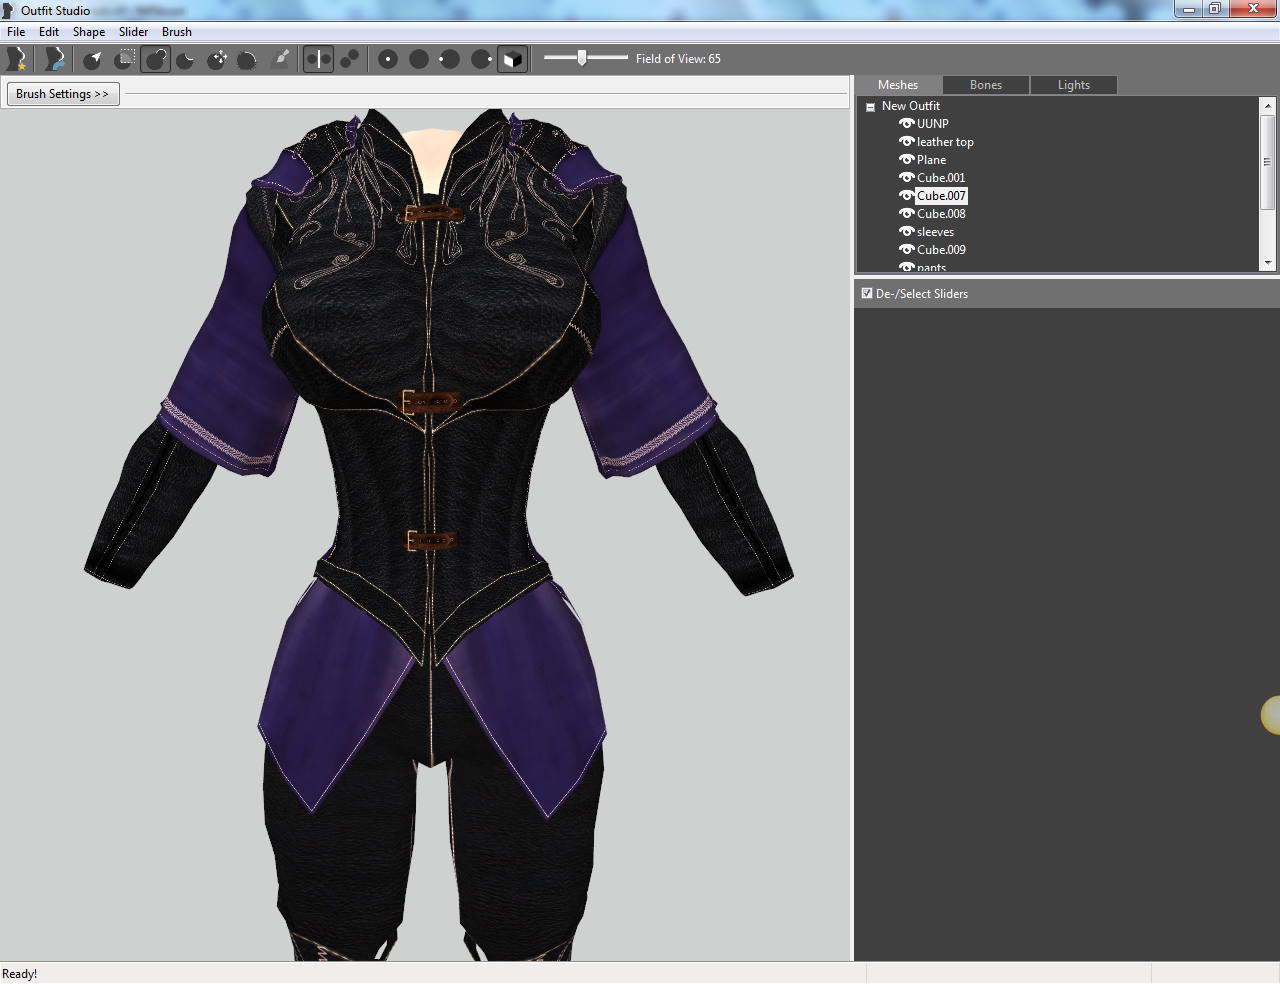Screen dimensions: 1280x984
Task: Toggle the X-Mirror editing icon
Action: point(318,59)
